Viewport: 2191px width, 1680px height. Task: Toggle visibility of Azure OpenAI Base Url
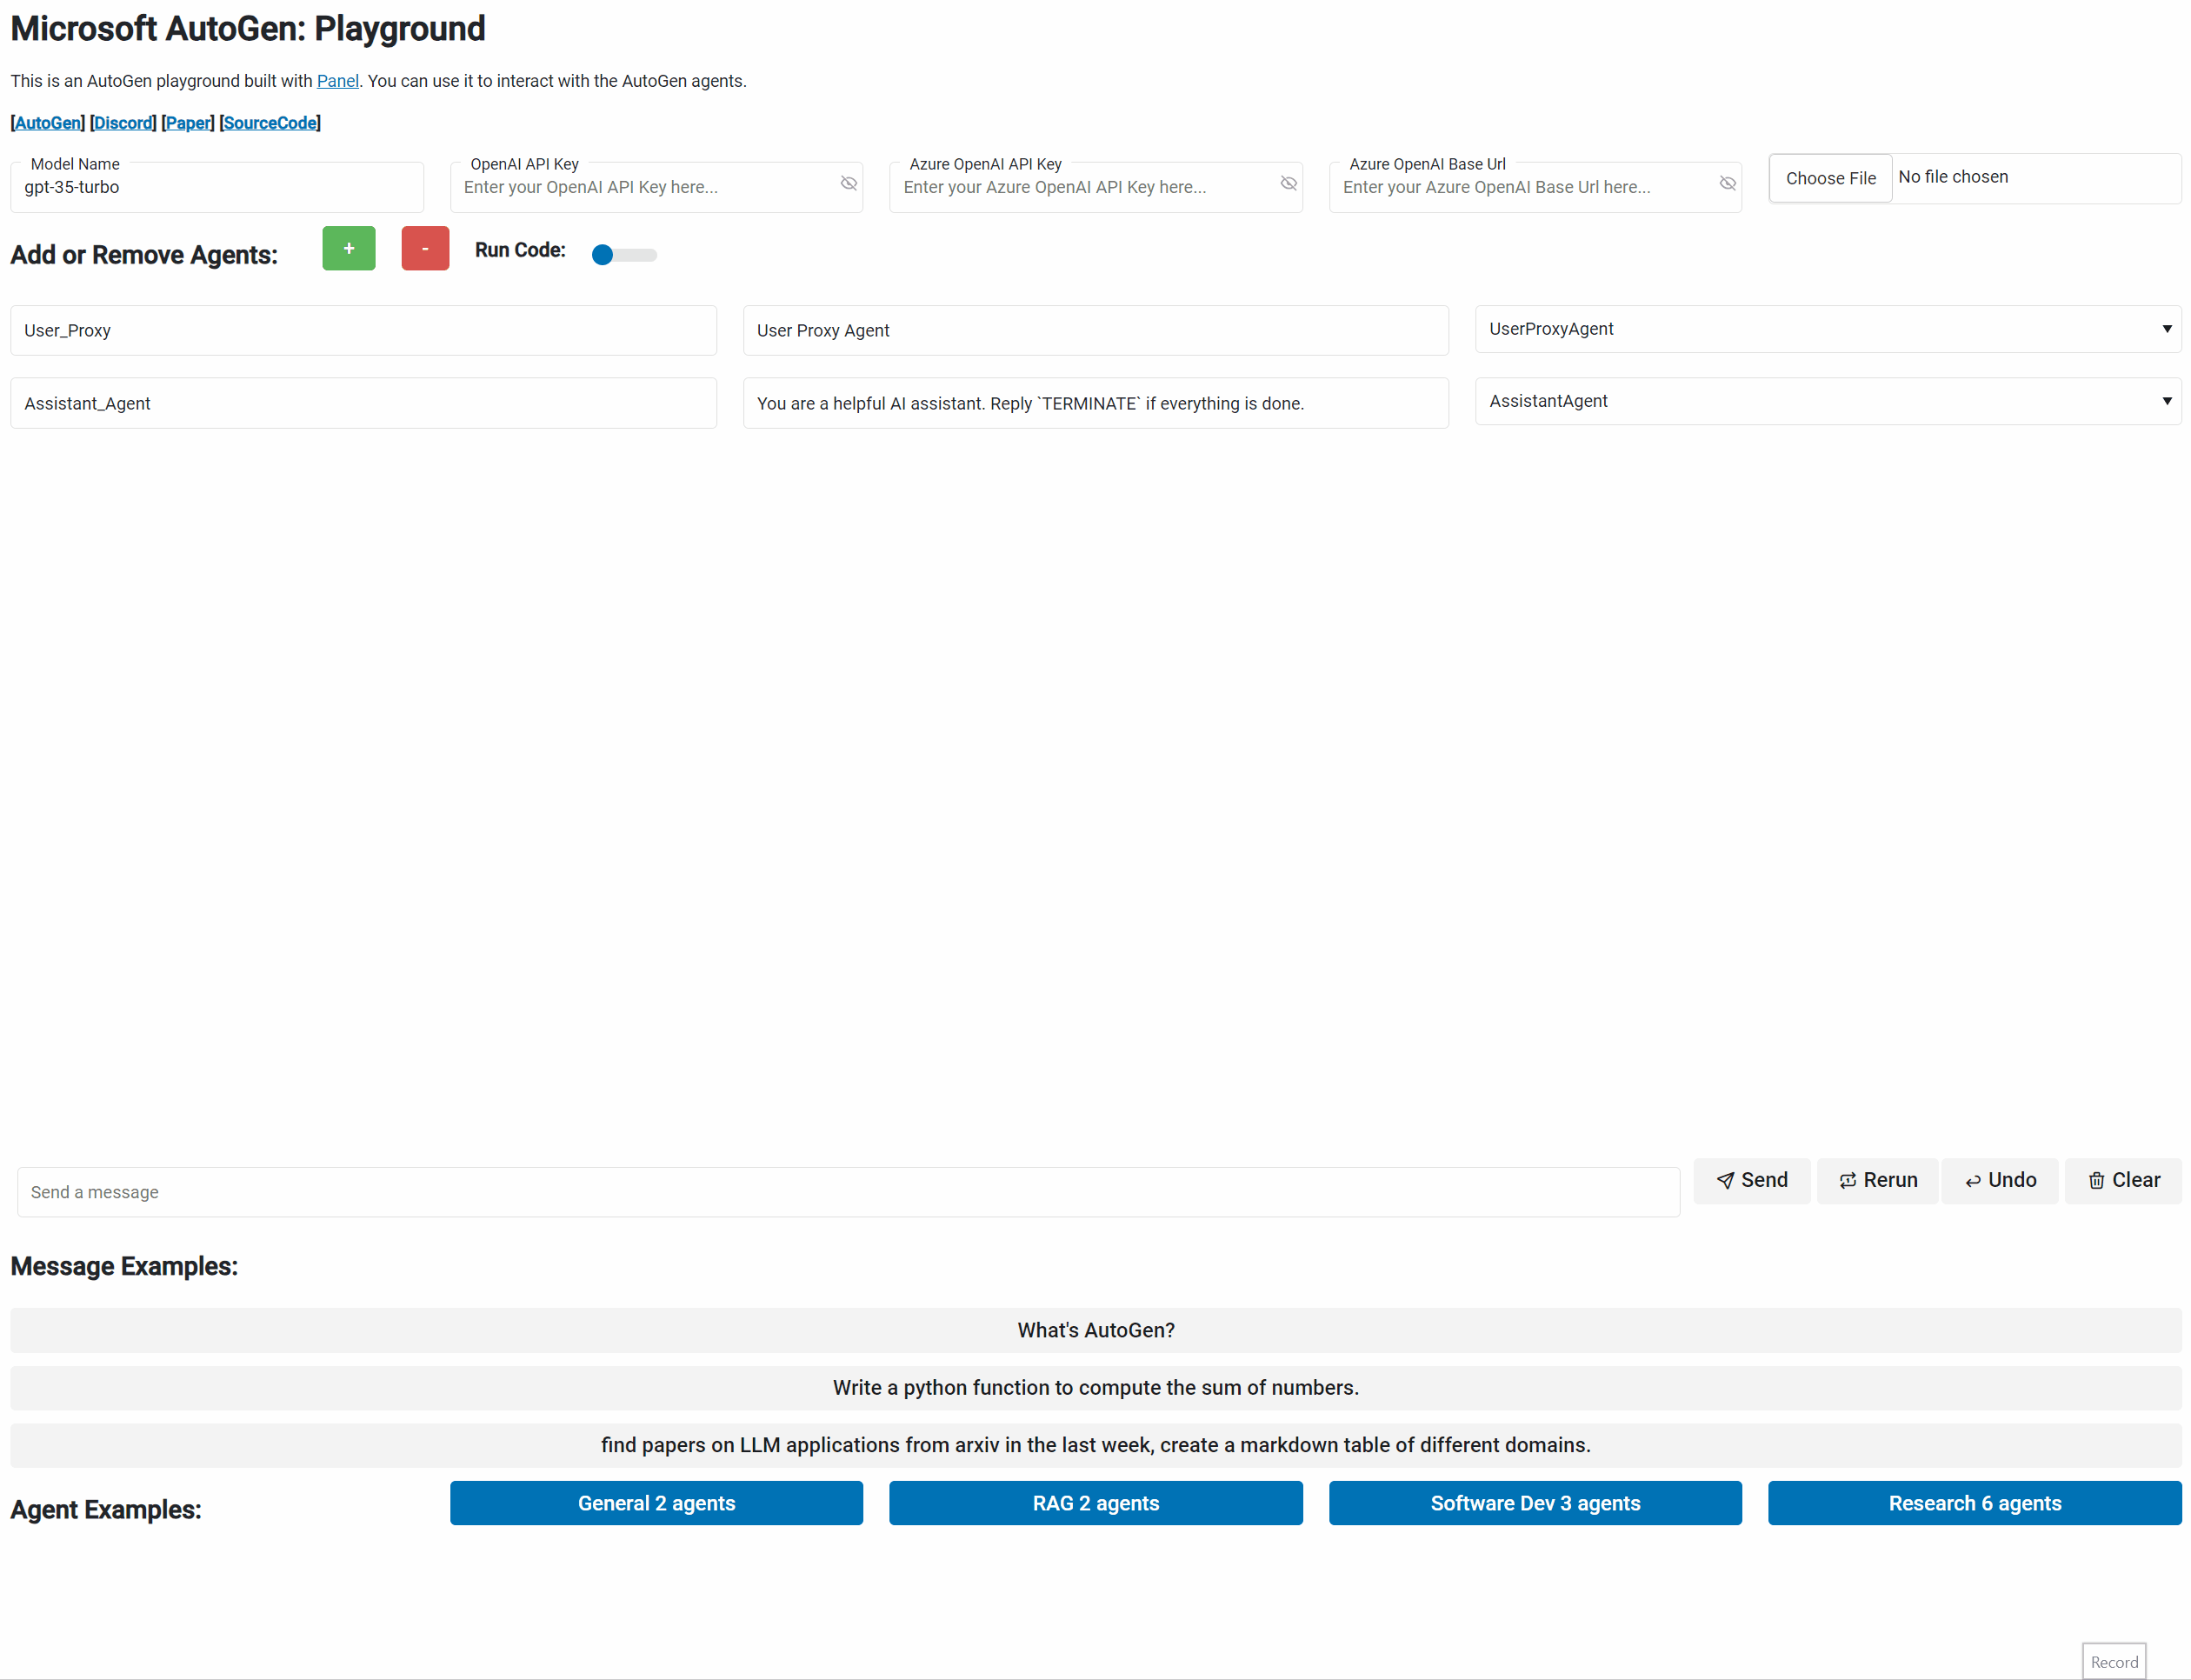pos(1728,183)
